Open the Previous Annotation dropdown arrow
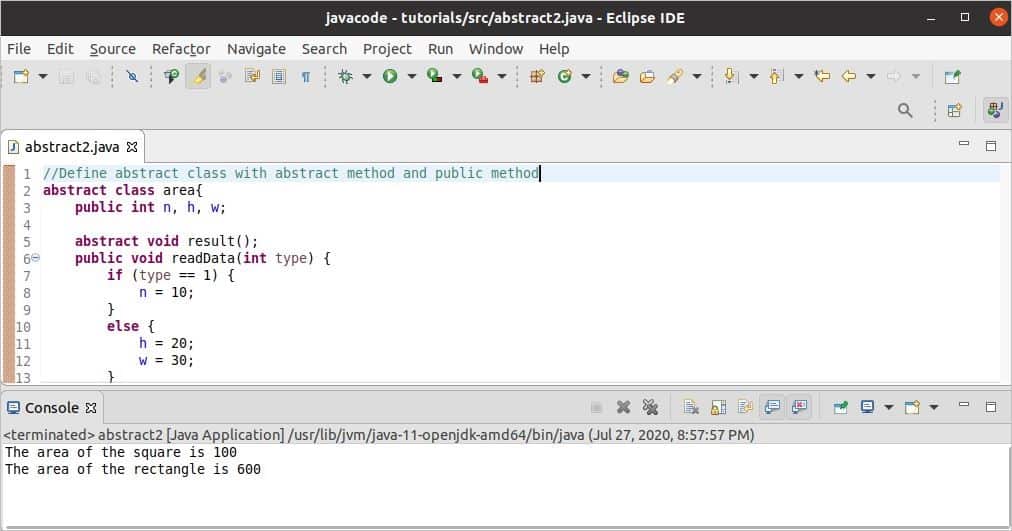The width and height of the screenshot is (1012, 531). tap(799, 77)
